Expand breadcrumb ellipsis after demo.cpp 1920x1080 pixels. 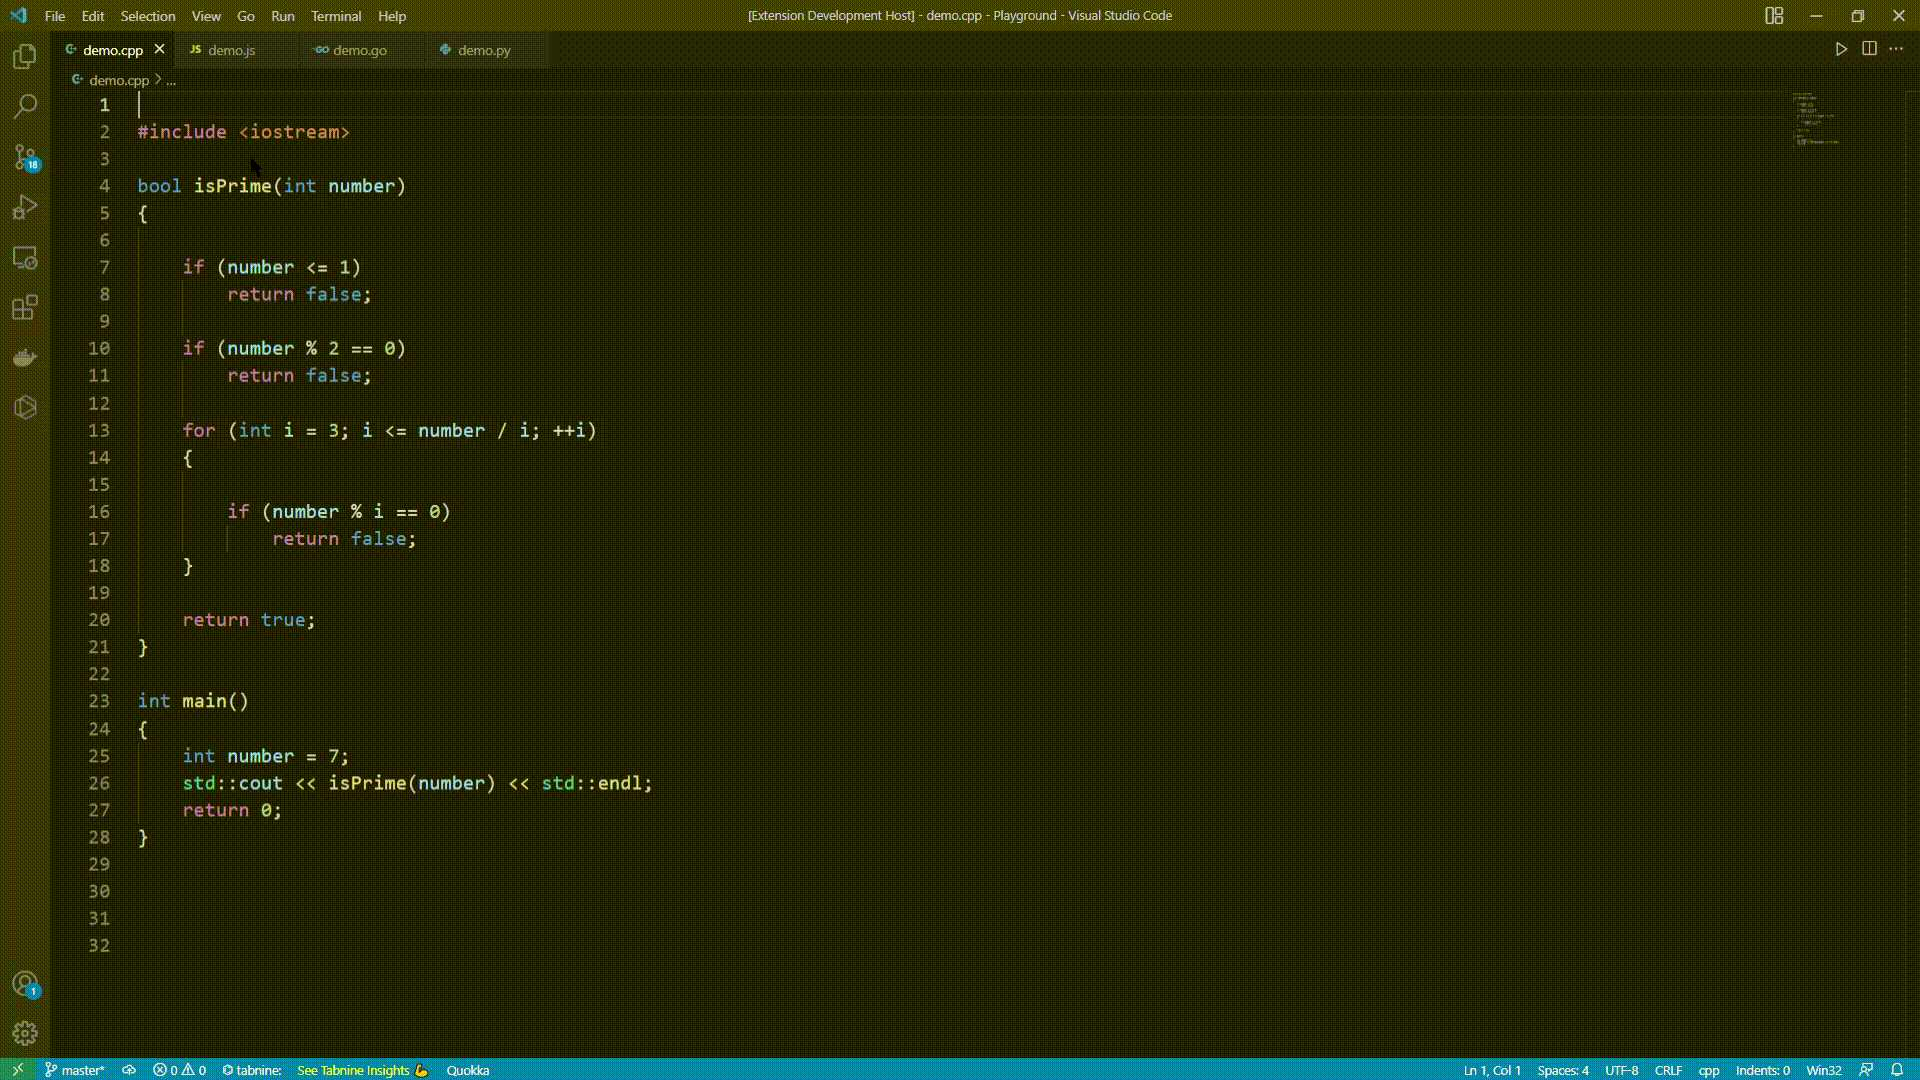click(171, 81)
